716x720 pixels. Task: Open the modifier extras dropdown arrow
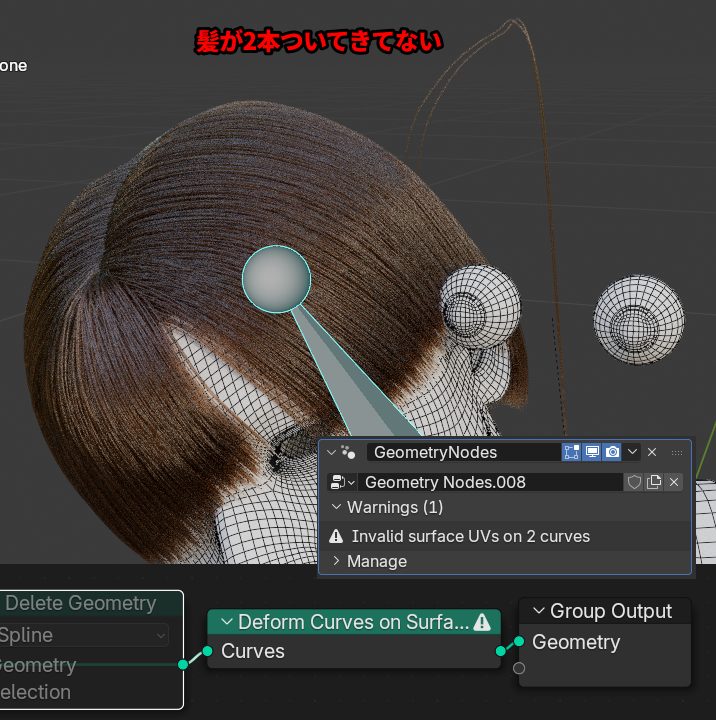tap(633, 452)
